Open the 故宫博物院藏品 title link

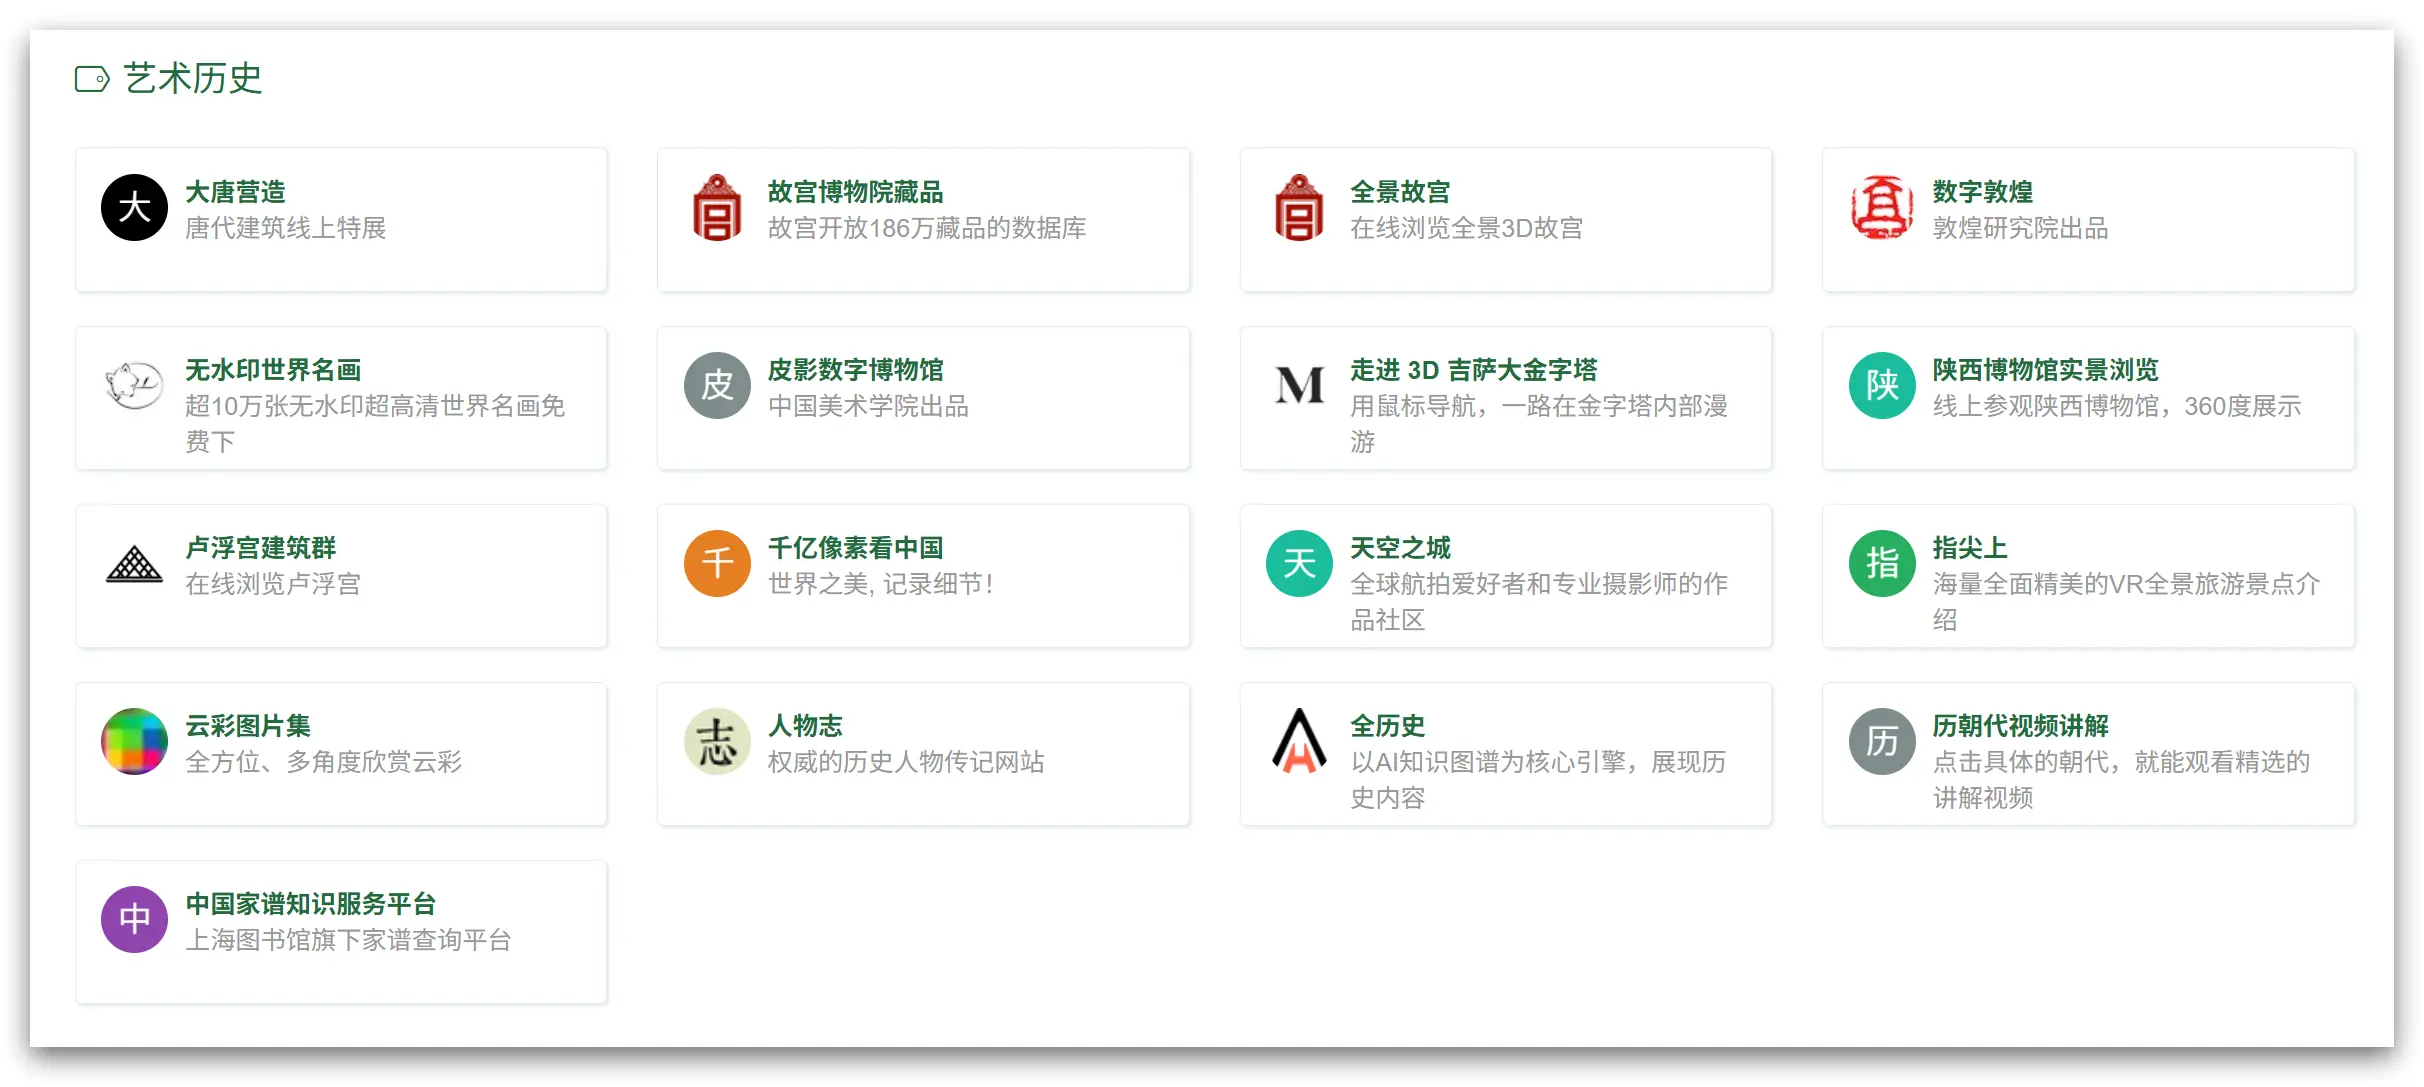pyautogui.click(x=856, y=192)
